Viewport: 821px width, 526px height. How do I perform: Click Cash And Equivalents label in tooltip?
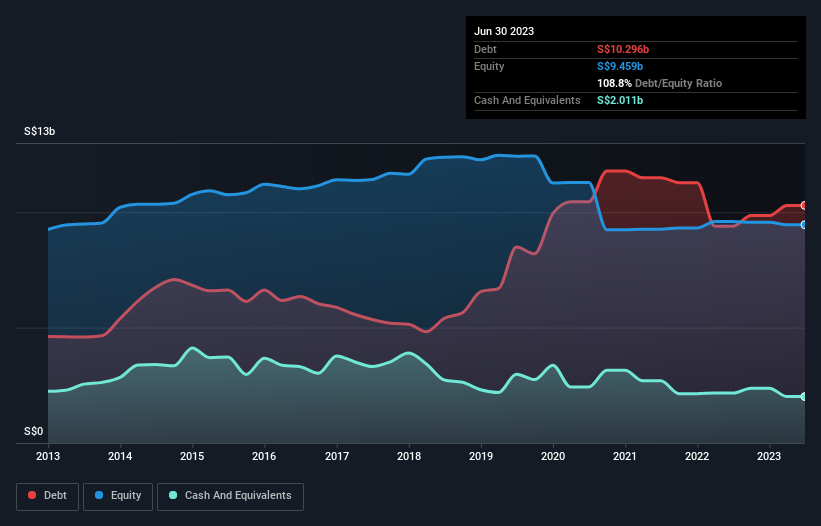click(527, 100)
